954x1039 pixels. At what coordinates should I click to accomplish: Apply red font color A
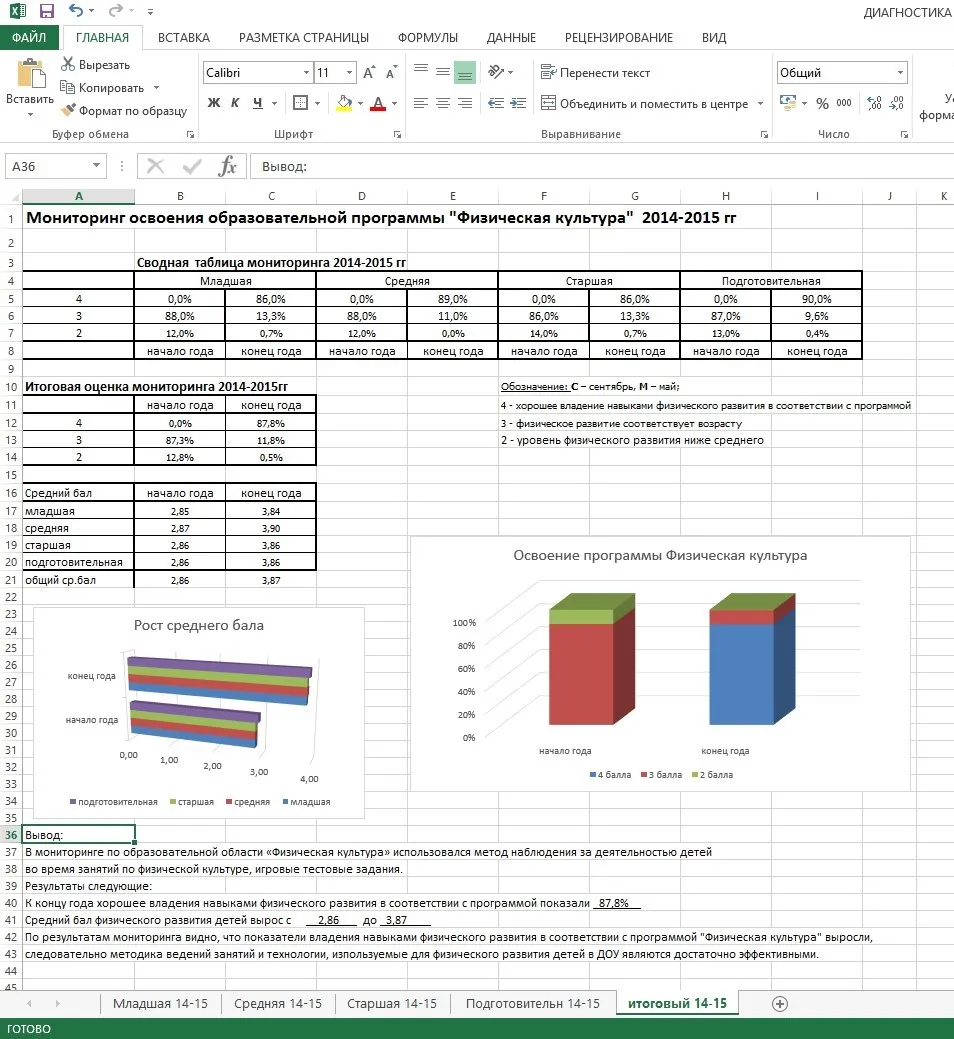(x=378, y=103)
